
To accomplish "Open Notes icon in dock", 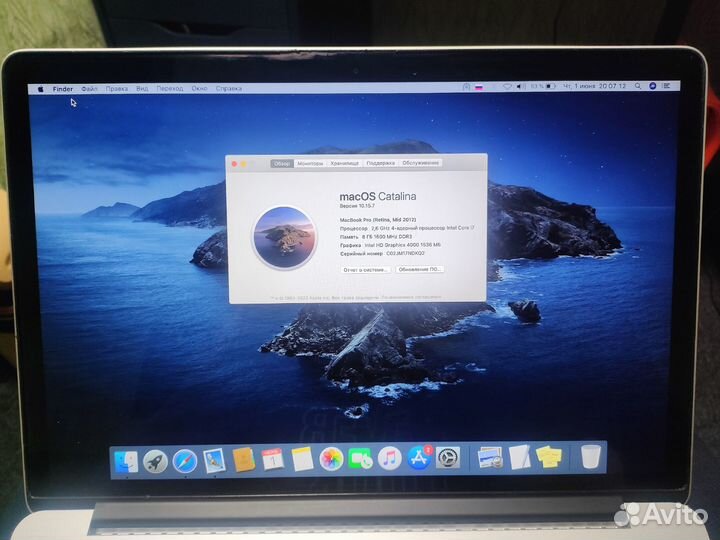I will click(302, 459).
